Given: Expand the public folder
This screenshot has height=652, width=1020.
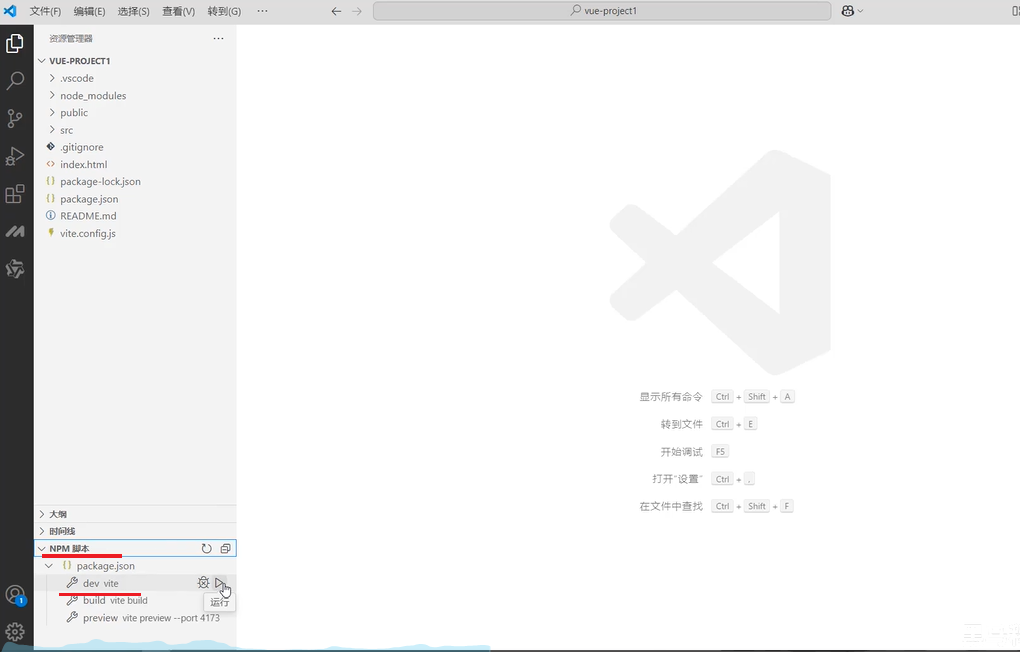Looking at the screenshot, I should pyautogui.click(x=135, y=113).
